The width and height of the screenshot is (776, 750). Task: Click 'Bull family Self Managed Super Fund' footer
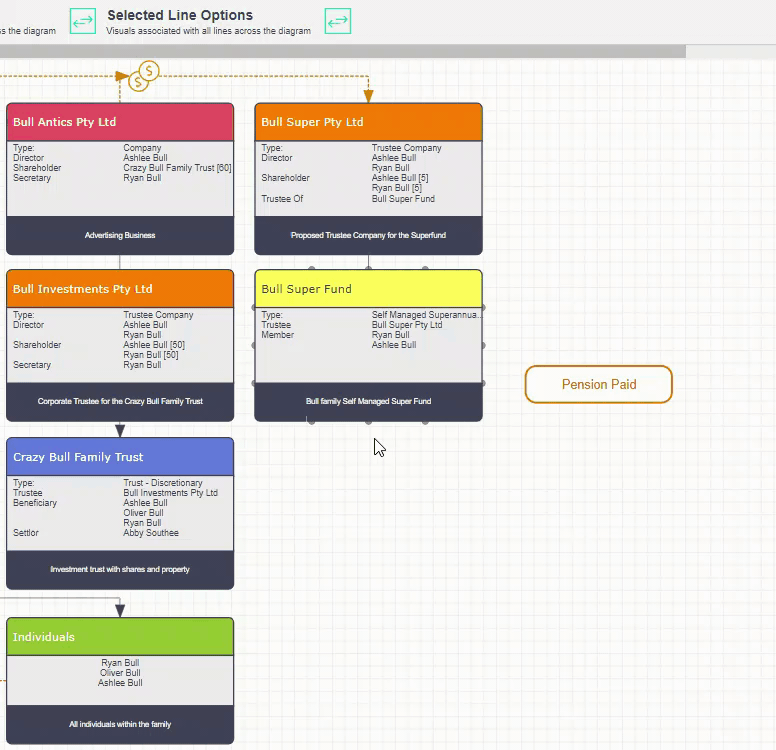[x=368, y=401]
